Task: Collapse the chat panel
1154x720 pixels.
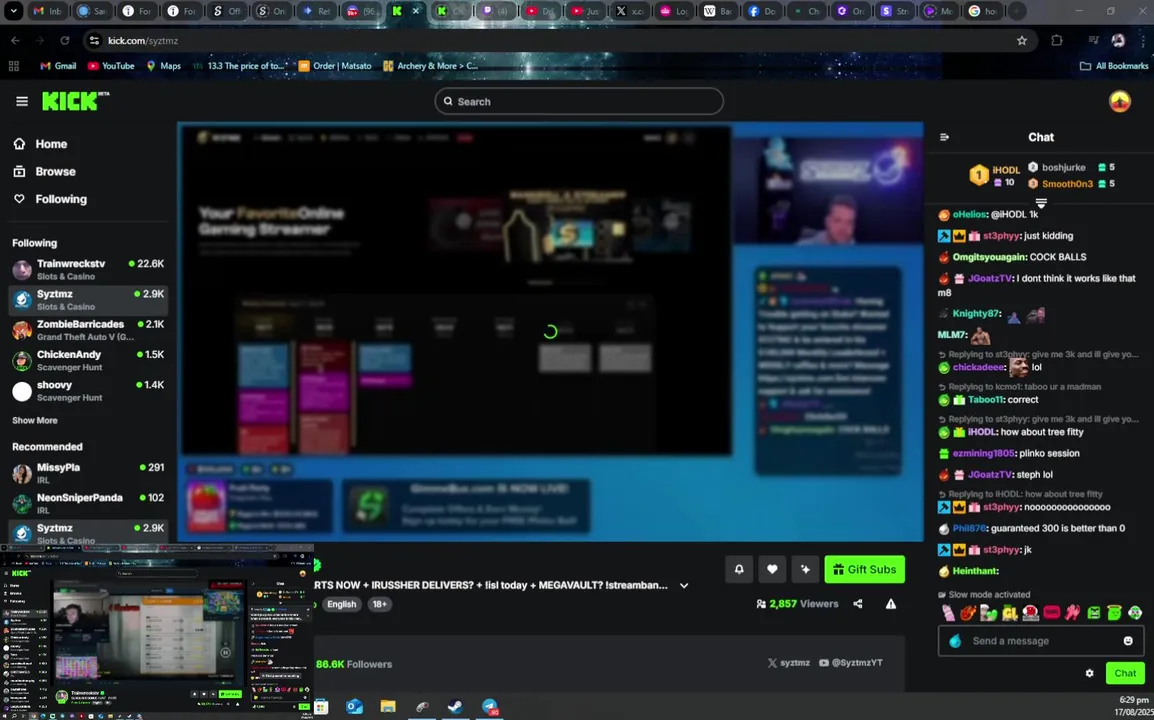Action: click(944, 137)
